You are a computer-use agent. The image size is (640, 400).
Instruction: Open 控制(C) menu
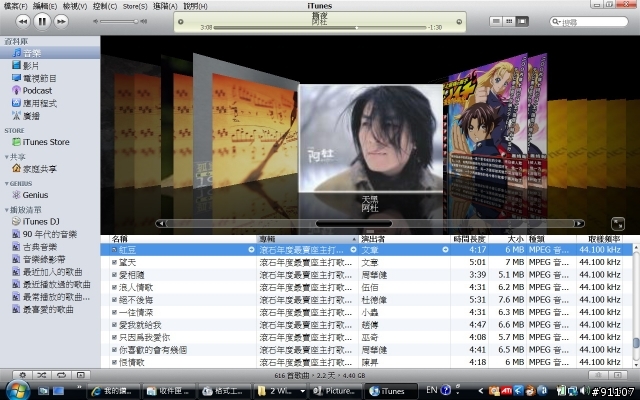105,6
